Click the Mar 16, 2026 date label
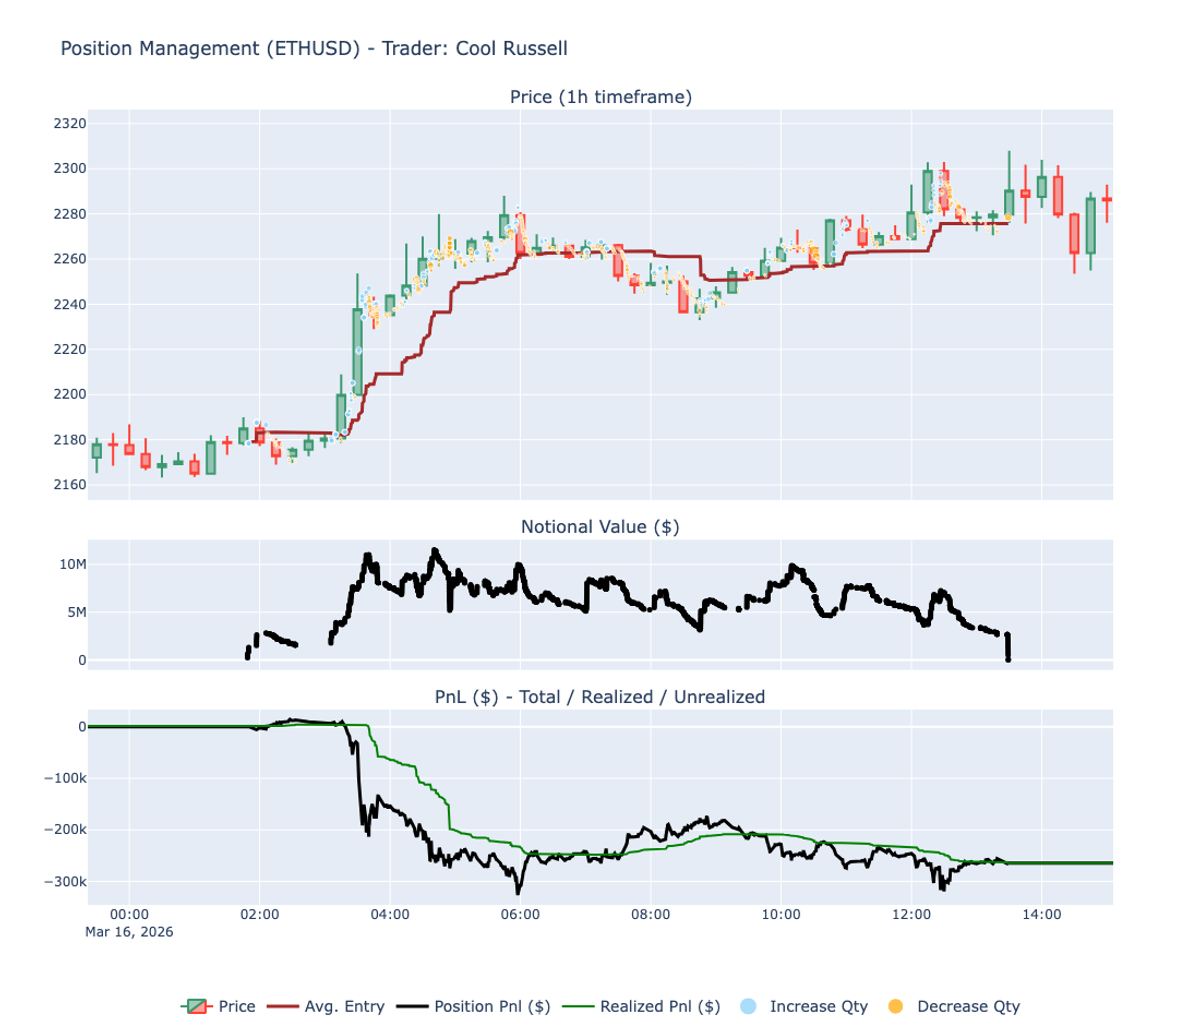 [x=128, y=932]
